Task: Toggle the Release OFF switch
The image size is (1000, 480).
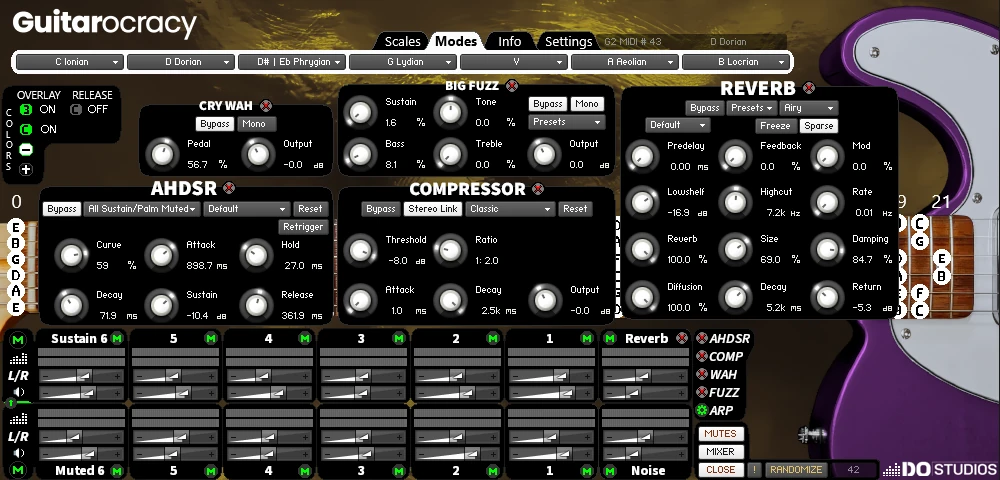Action: (76, 110)
